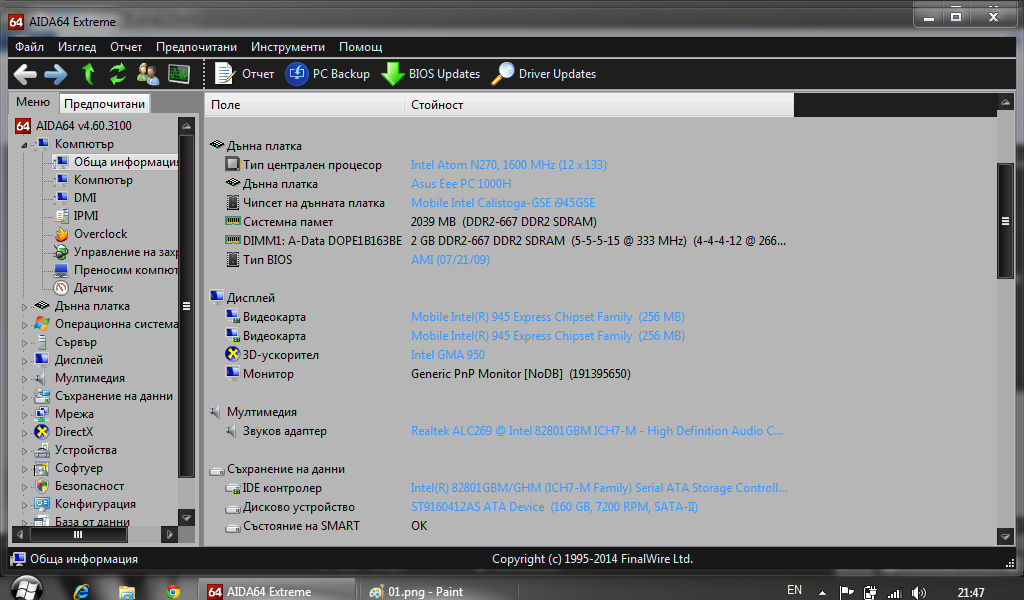1024x600 pixels.
Task: Switch to the Предпочитани side tab
Action: click(x=104, y=103)
